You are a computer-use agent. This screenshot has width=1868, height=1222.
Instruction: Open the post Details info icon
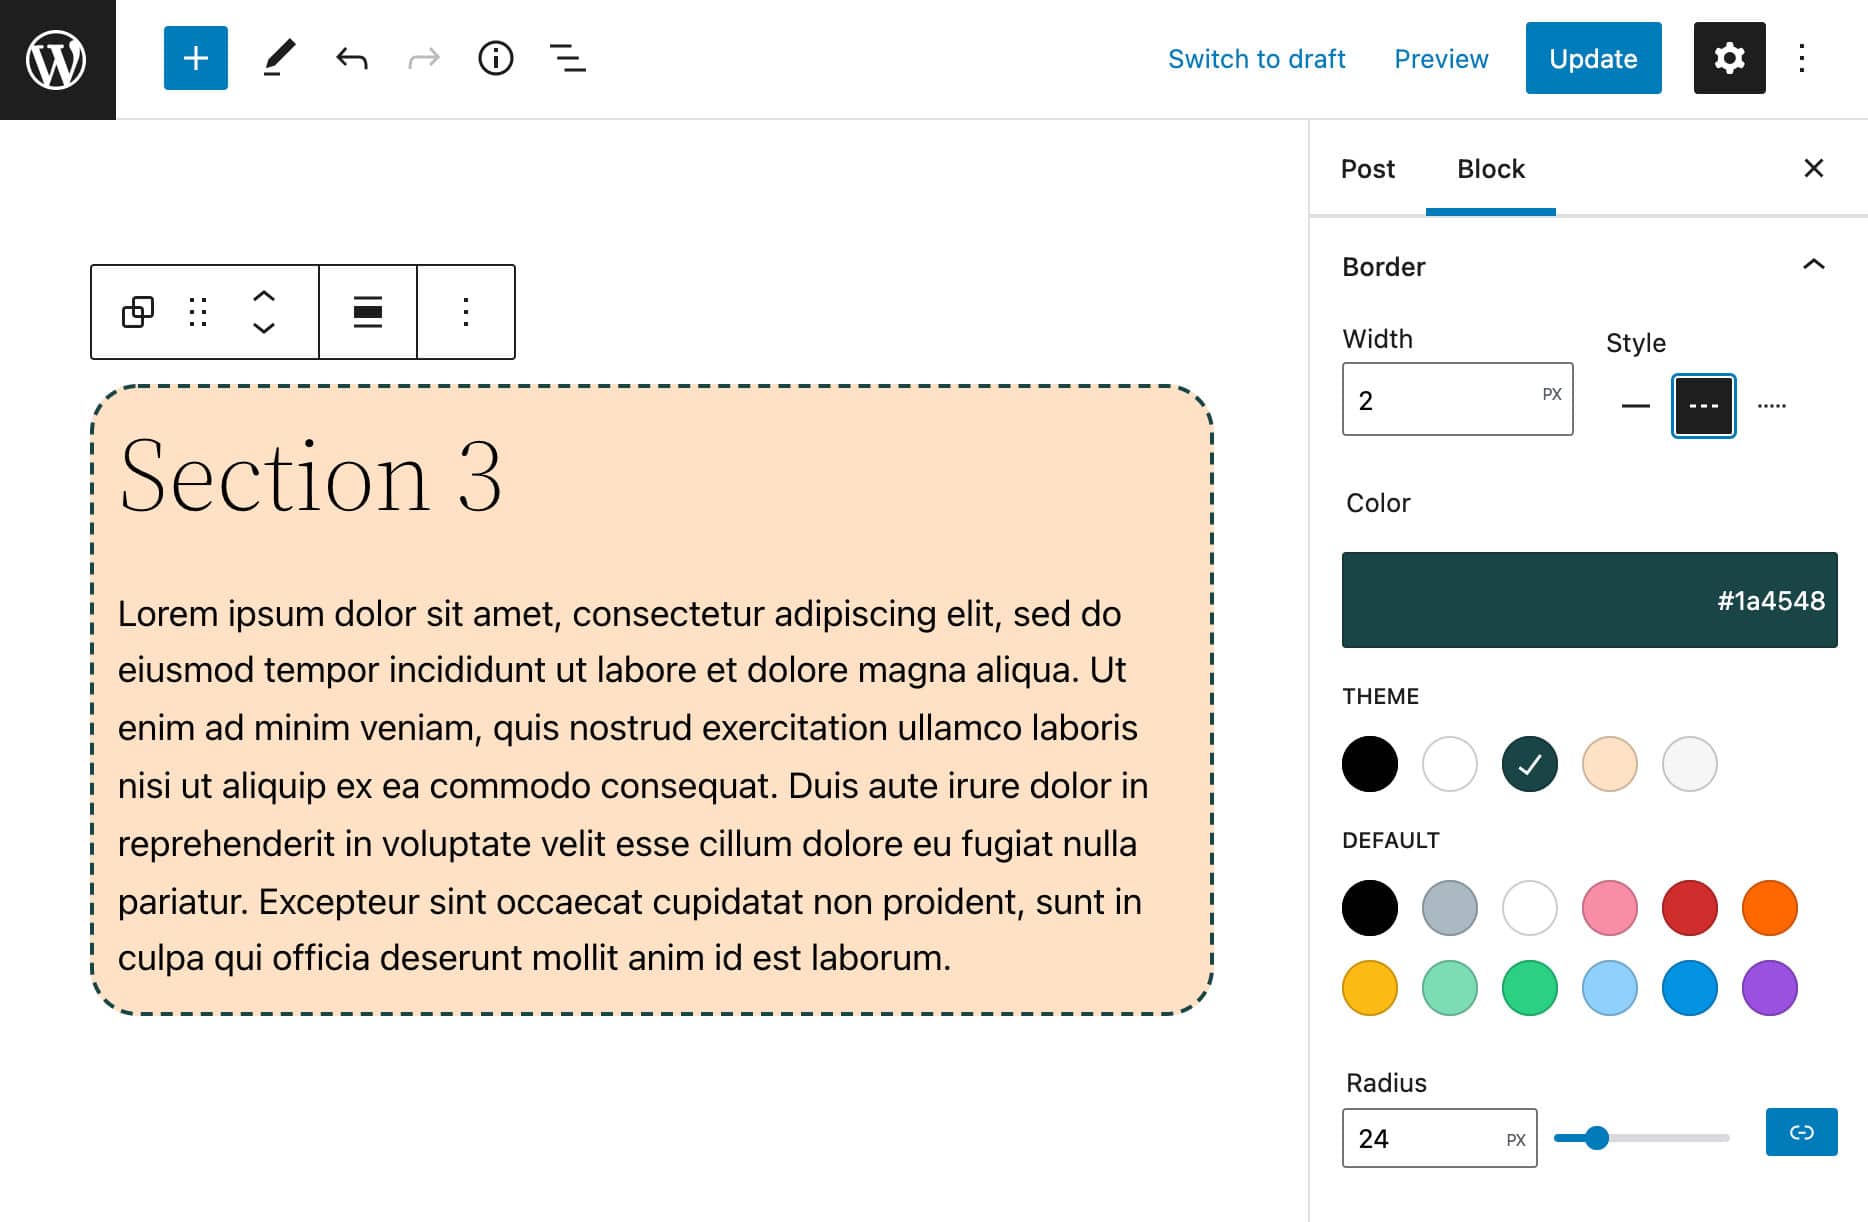[495, 58]
